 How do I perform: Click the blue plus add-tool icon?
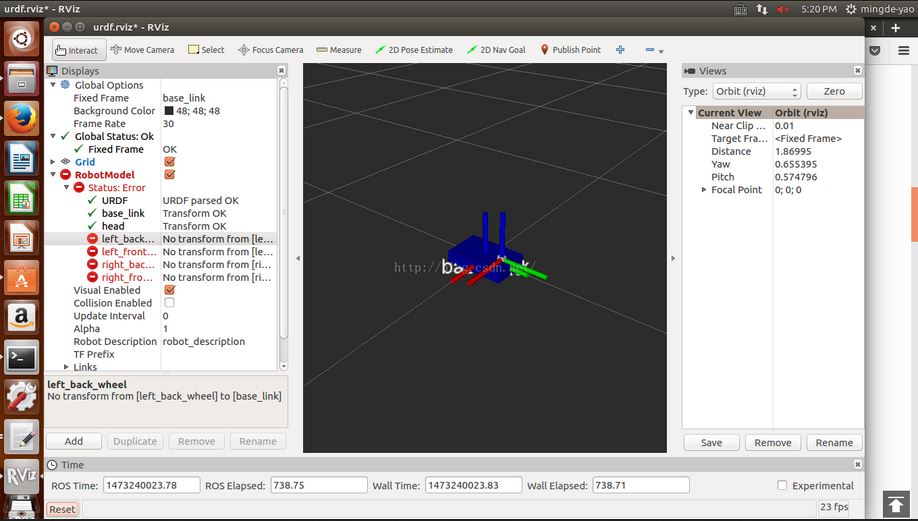(x=620, y=50)
